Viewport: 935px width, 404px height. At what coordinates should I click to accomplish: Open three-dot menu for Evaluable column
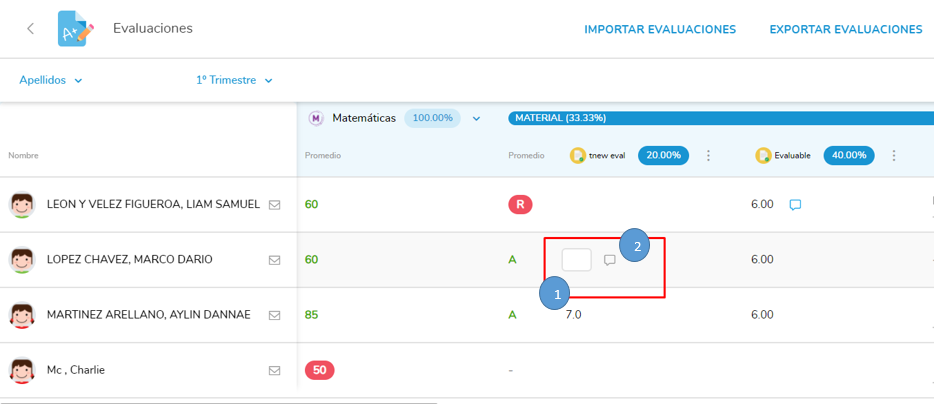894,155
